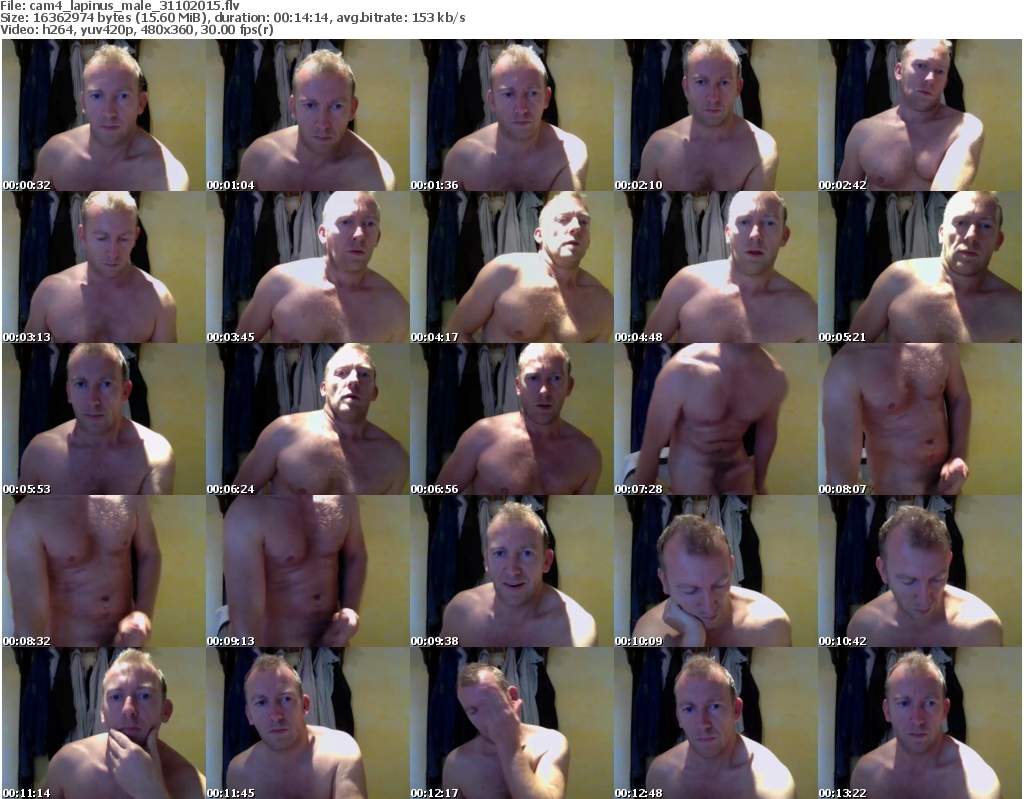Click the thumbnail stamped 00:04:48
The height and width of the screenshot is (799, 1024).
tap(715, 267)
